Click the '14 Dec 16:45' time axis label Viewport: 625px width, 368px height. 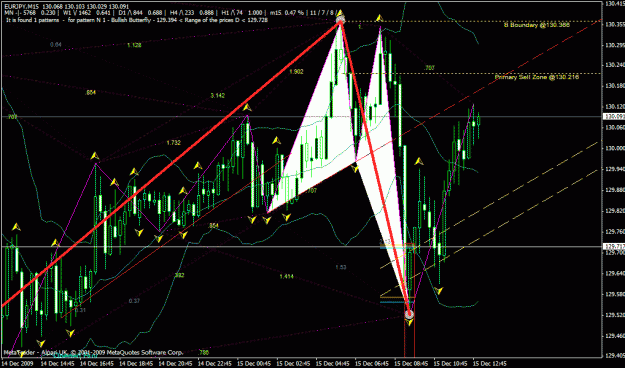[x=97, y=364]
